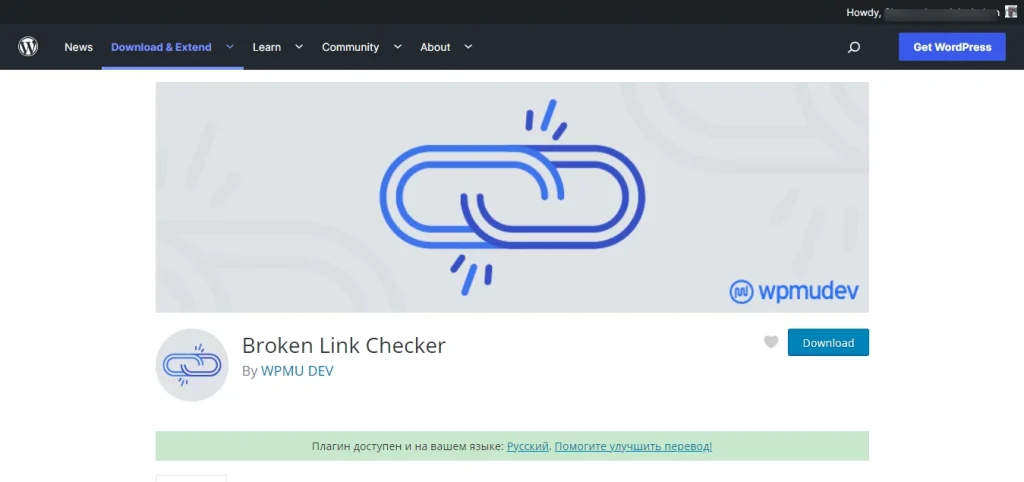Open the search magnifier icon
1024x482 pixels.
pyautogui.click(x=854, y=47)
